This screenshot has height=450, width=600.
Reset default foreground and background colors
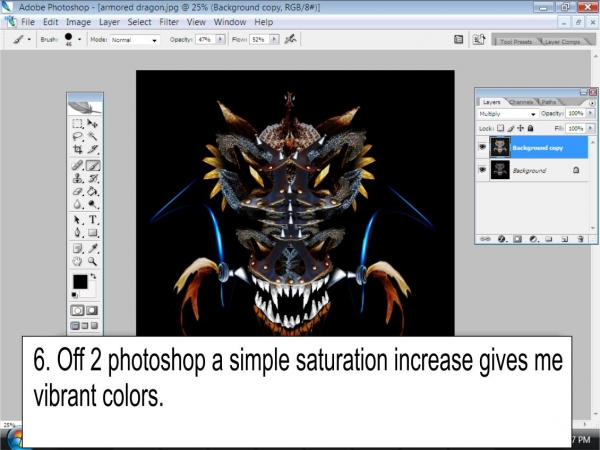coord(75,295)
